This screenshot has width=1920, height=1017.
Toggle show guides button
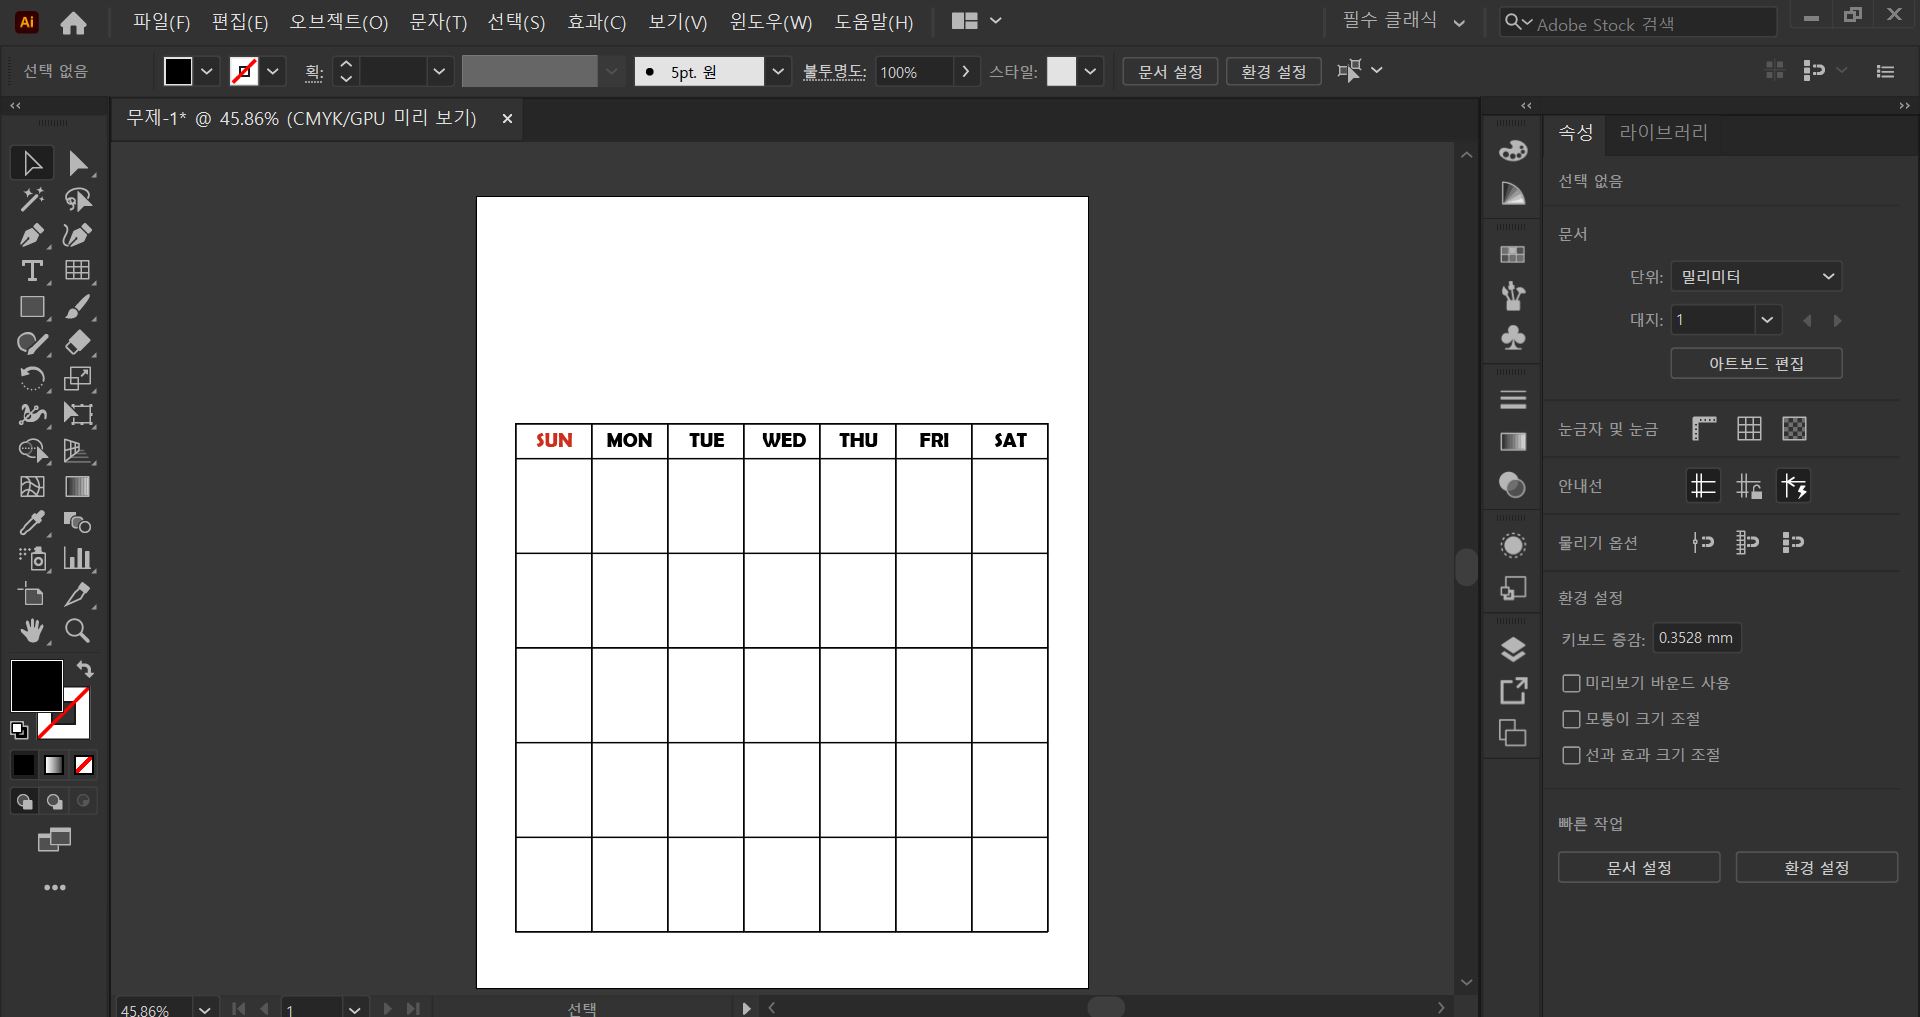(x=1703, y=486)
